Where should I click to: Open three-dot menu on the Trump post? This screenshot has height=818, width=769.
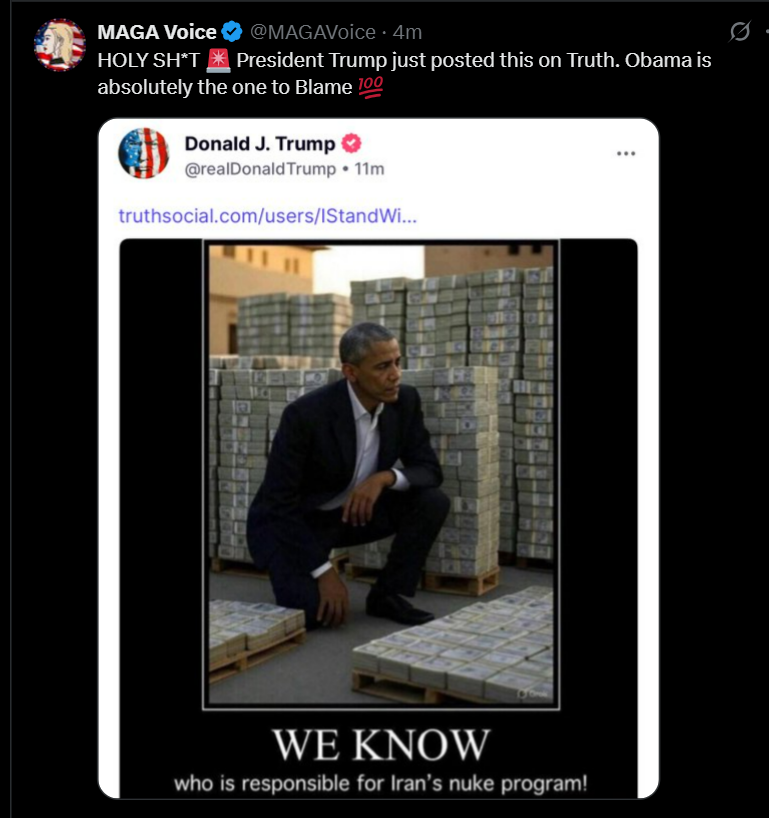(626, 153)
